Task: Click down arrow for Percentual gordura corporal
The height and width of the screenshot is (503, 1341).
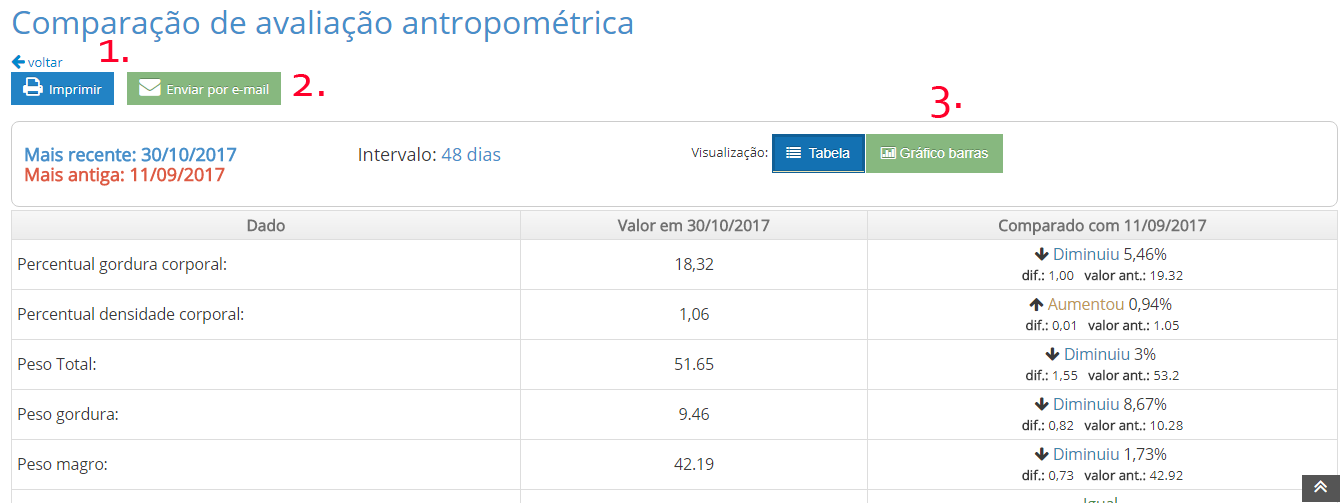Action: point(1042,255)
